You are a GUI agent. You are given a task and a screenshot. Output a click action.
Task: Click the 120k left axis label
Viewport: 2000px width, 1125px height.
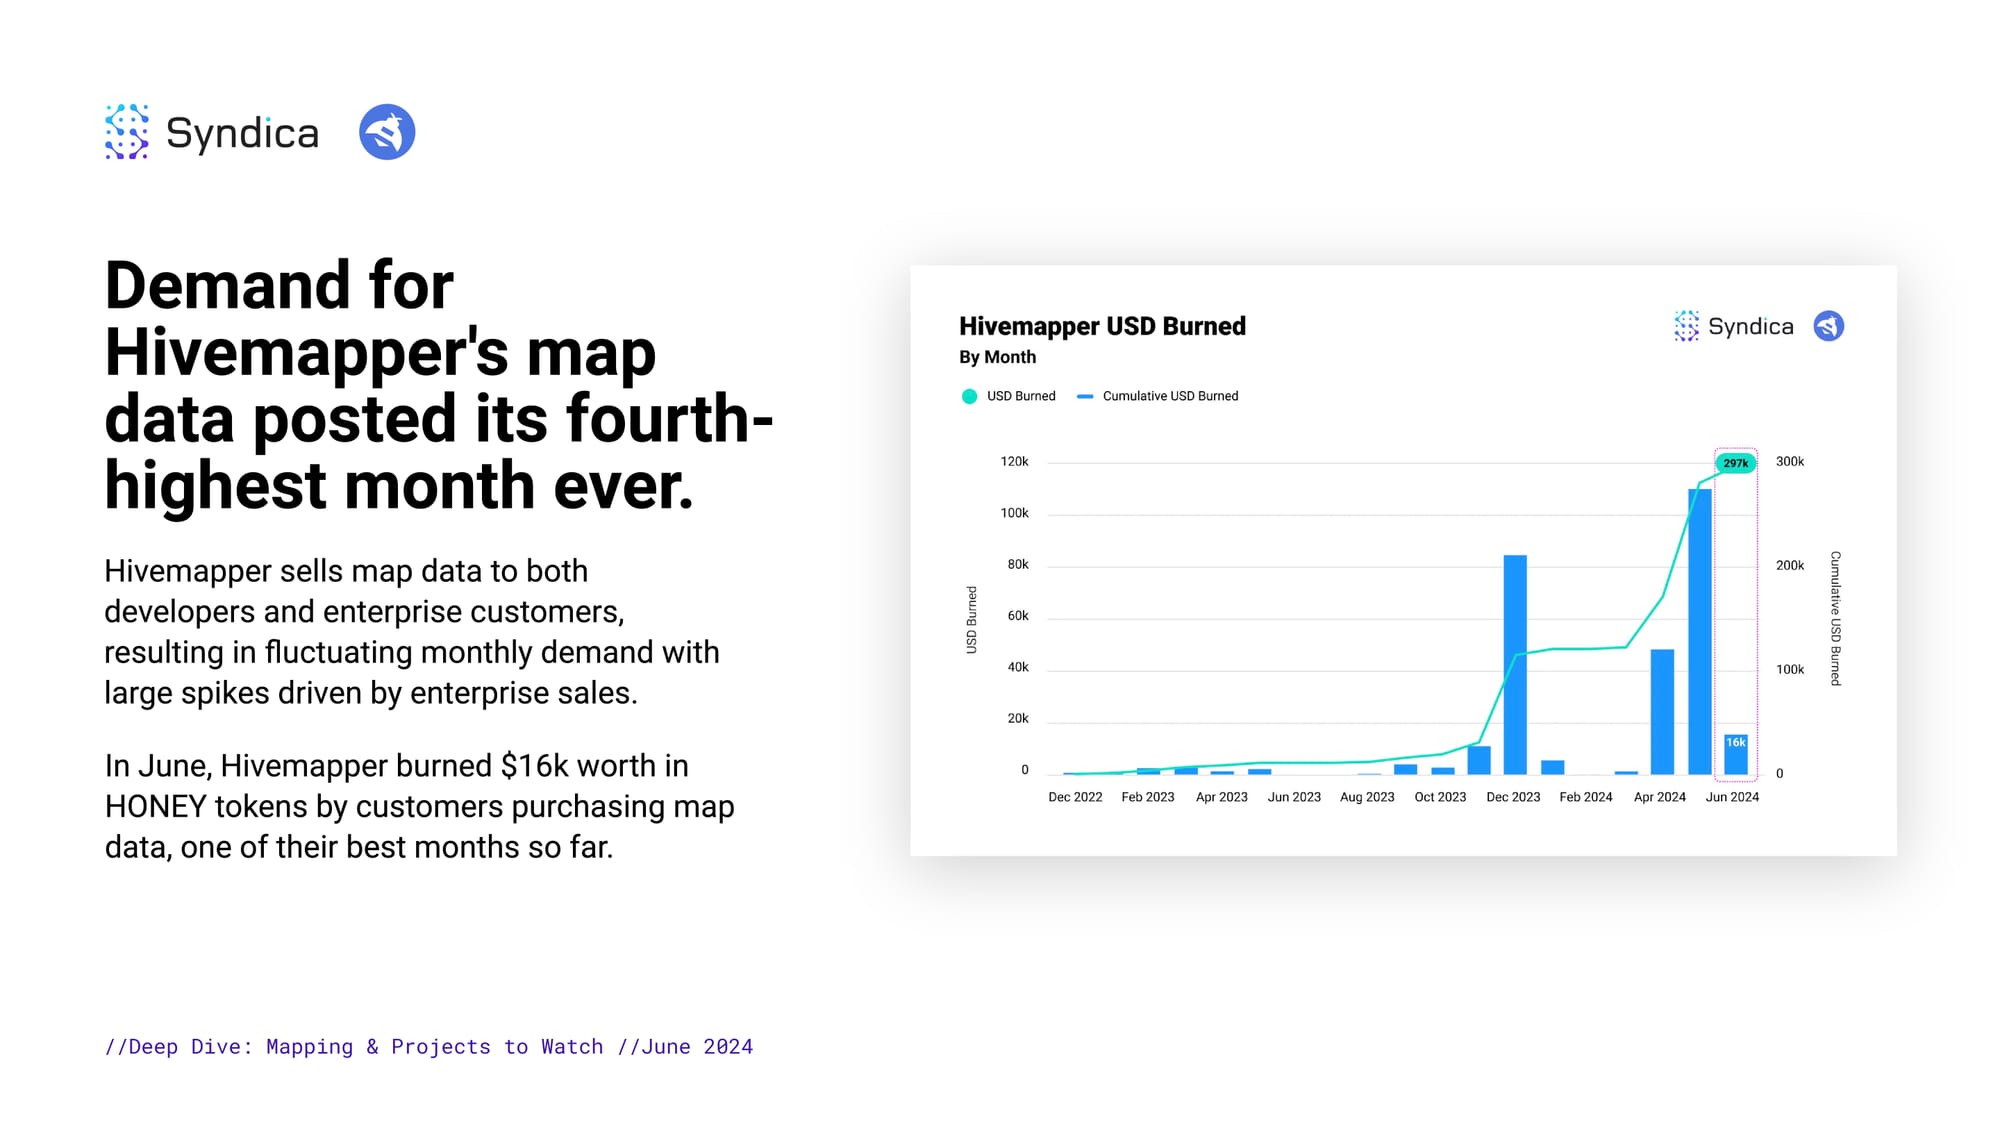pos(1014,462)
